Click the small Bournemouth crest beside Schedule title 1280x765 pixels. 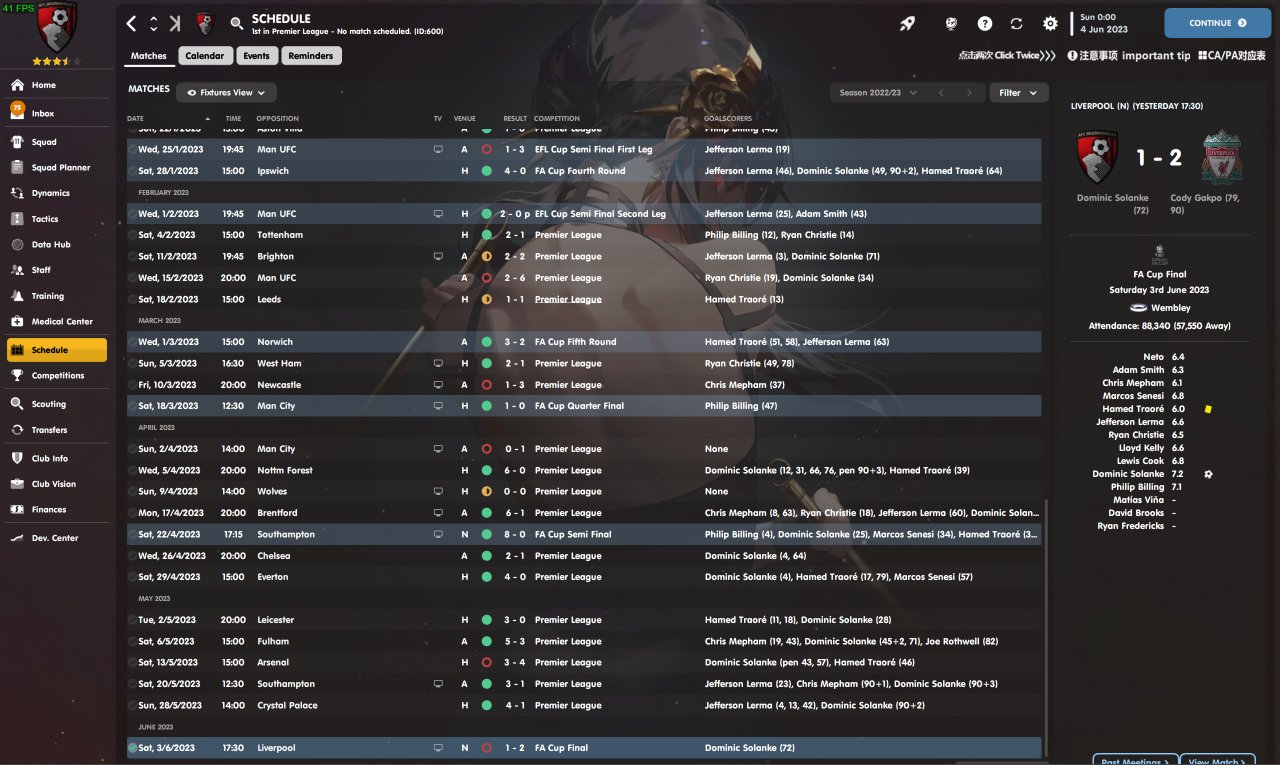(204, 23)
